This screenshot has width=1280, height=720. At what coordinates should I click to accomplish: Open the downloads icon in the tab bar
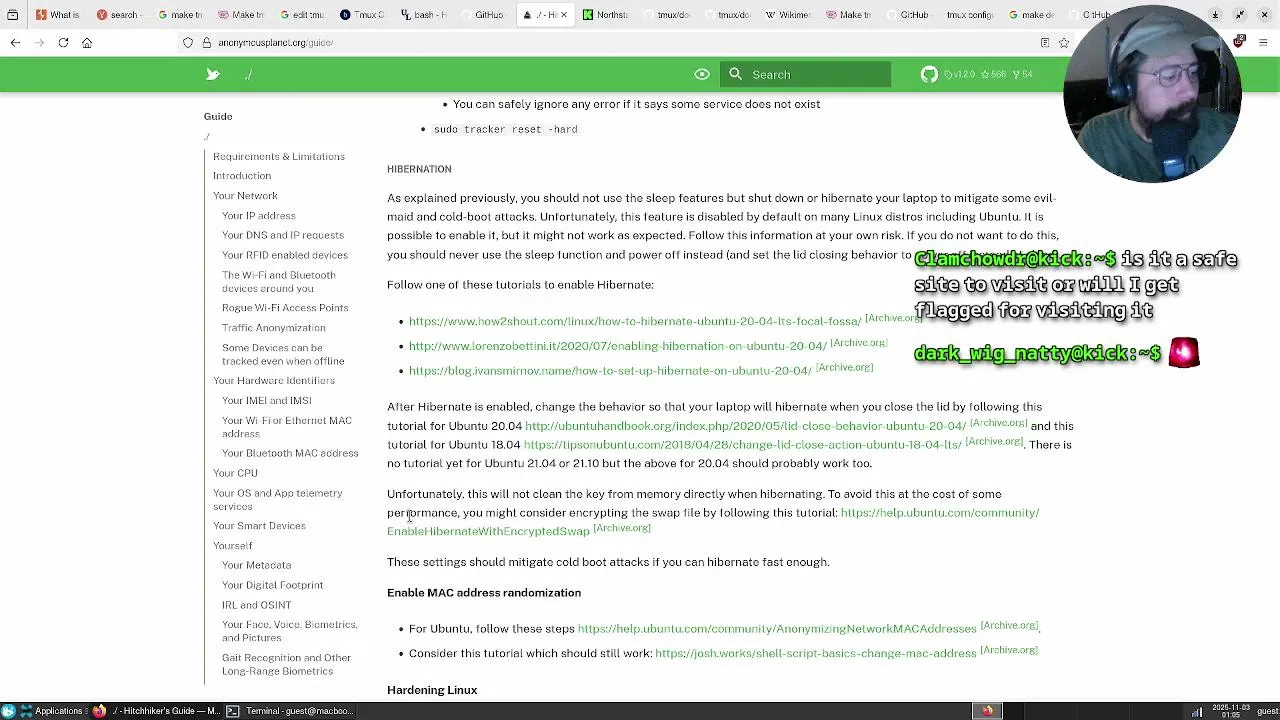point(1215,15)
